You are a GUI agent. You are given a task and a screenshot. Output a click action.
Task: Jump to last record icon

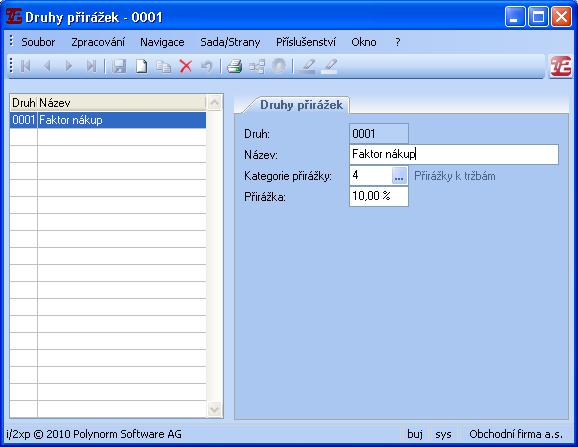(91, 66)
